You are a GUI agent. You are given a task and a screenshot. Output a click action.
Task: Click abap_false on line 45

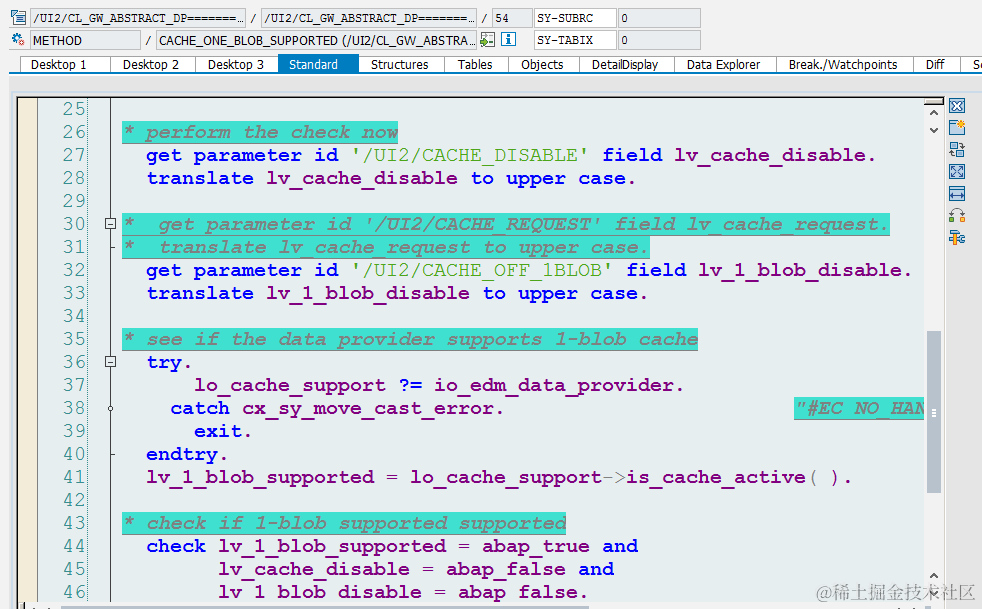pyautogui.click(x=505, y=569)
